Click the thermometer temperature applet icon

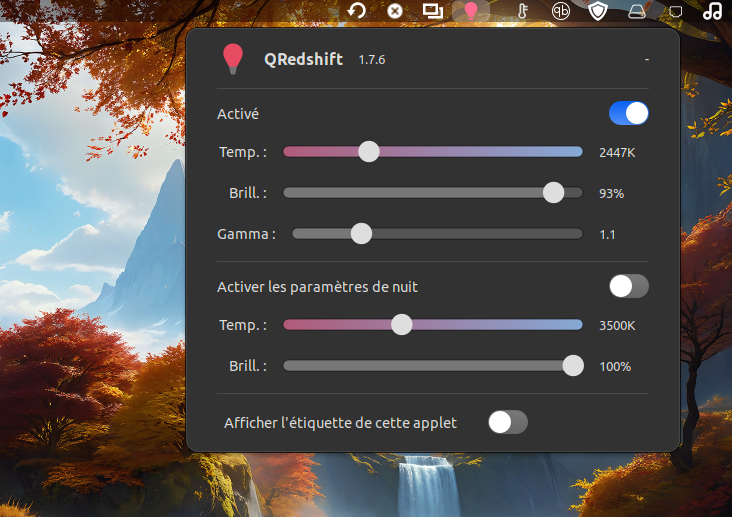(521, 11)
